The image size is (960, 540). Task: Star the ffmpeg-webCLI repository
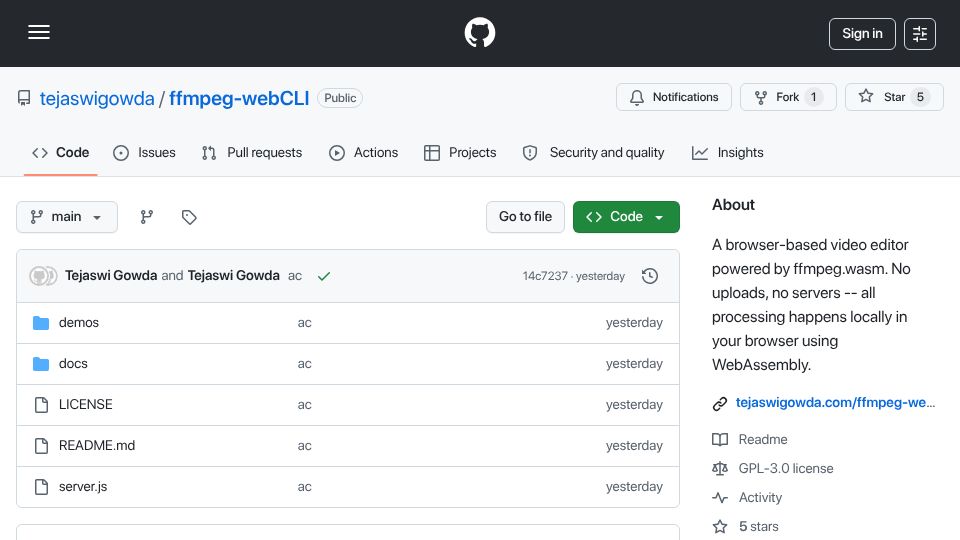(x=894, y=97)
